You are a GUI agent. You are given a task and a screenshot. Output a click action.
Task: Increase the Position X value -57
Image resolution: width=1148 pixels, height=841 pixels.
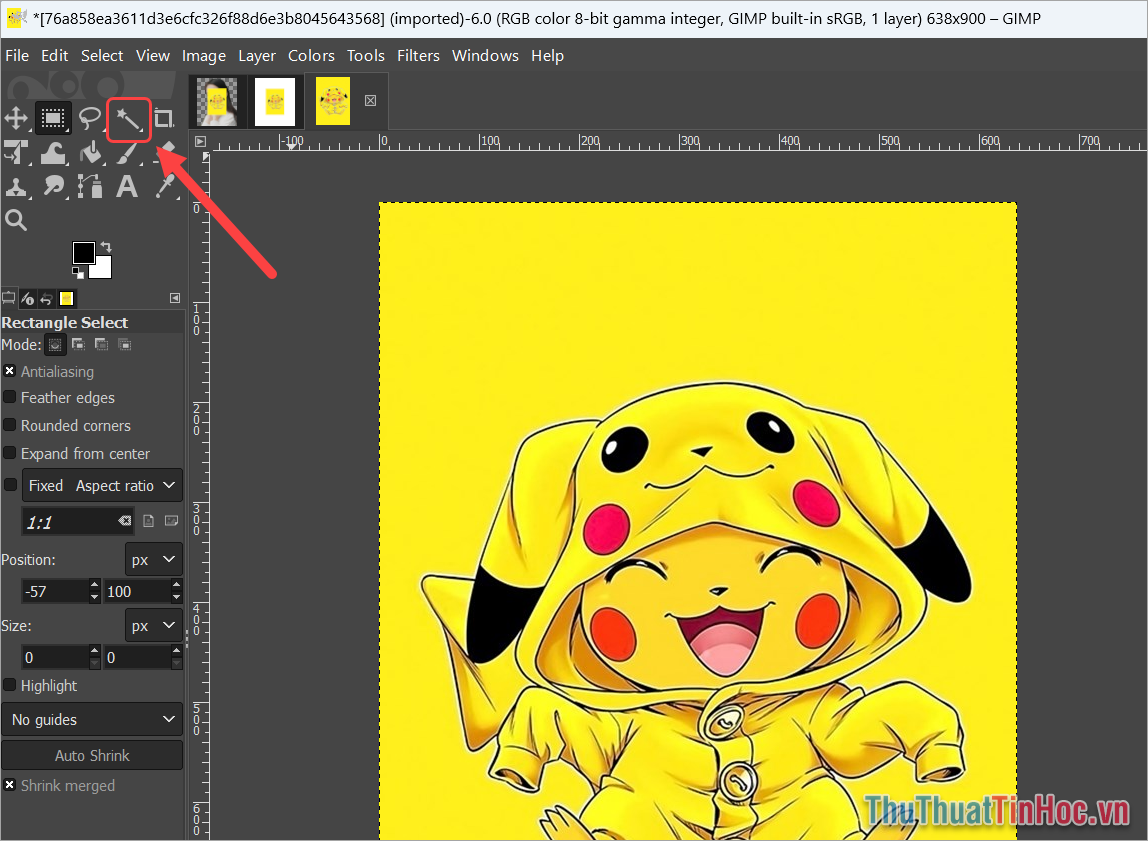94,585
